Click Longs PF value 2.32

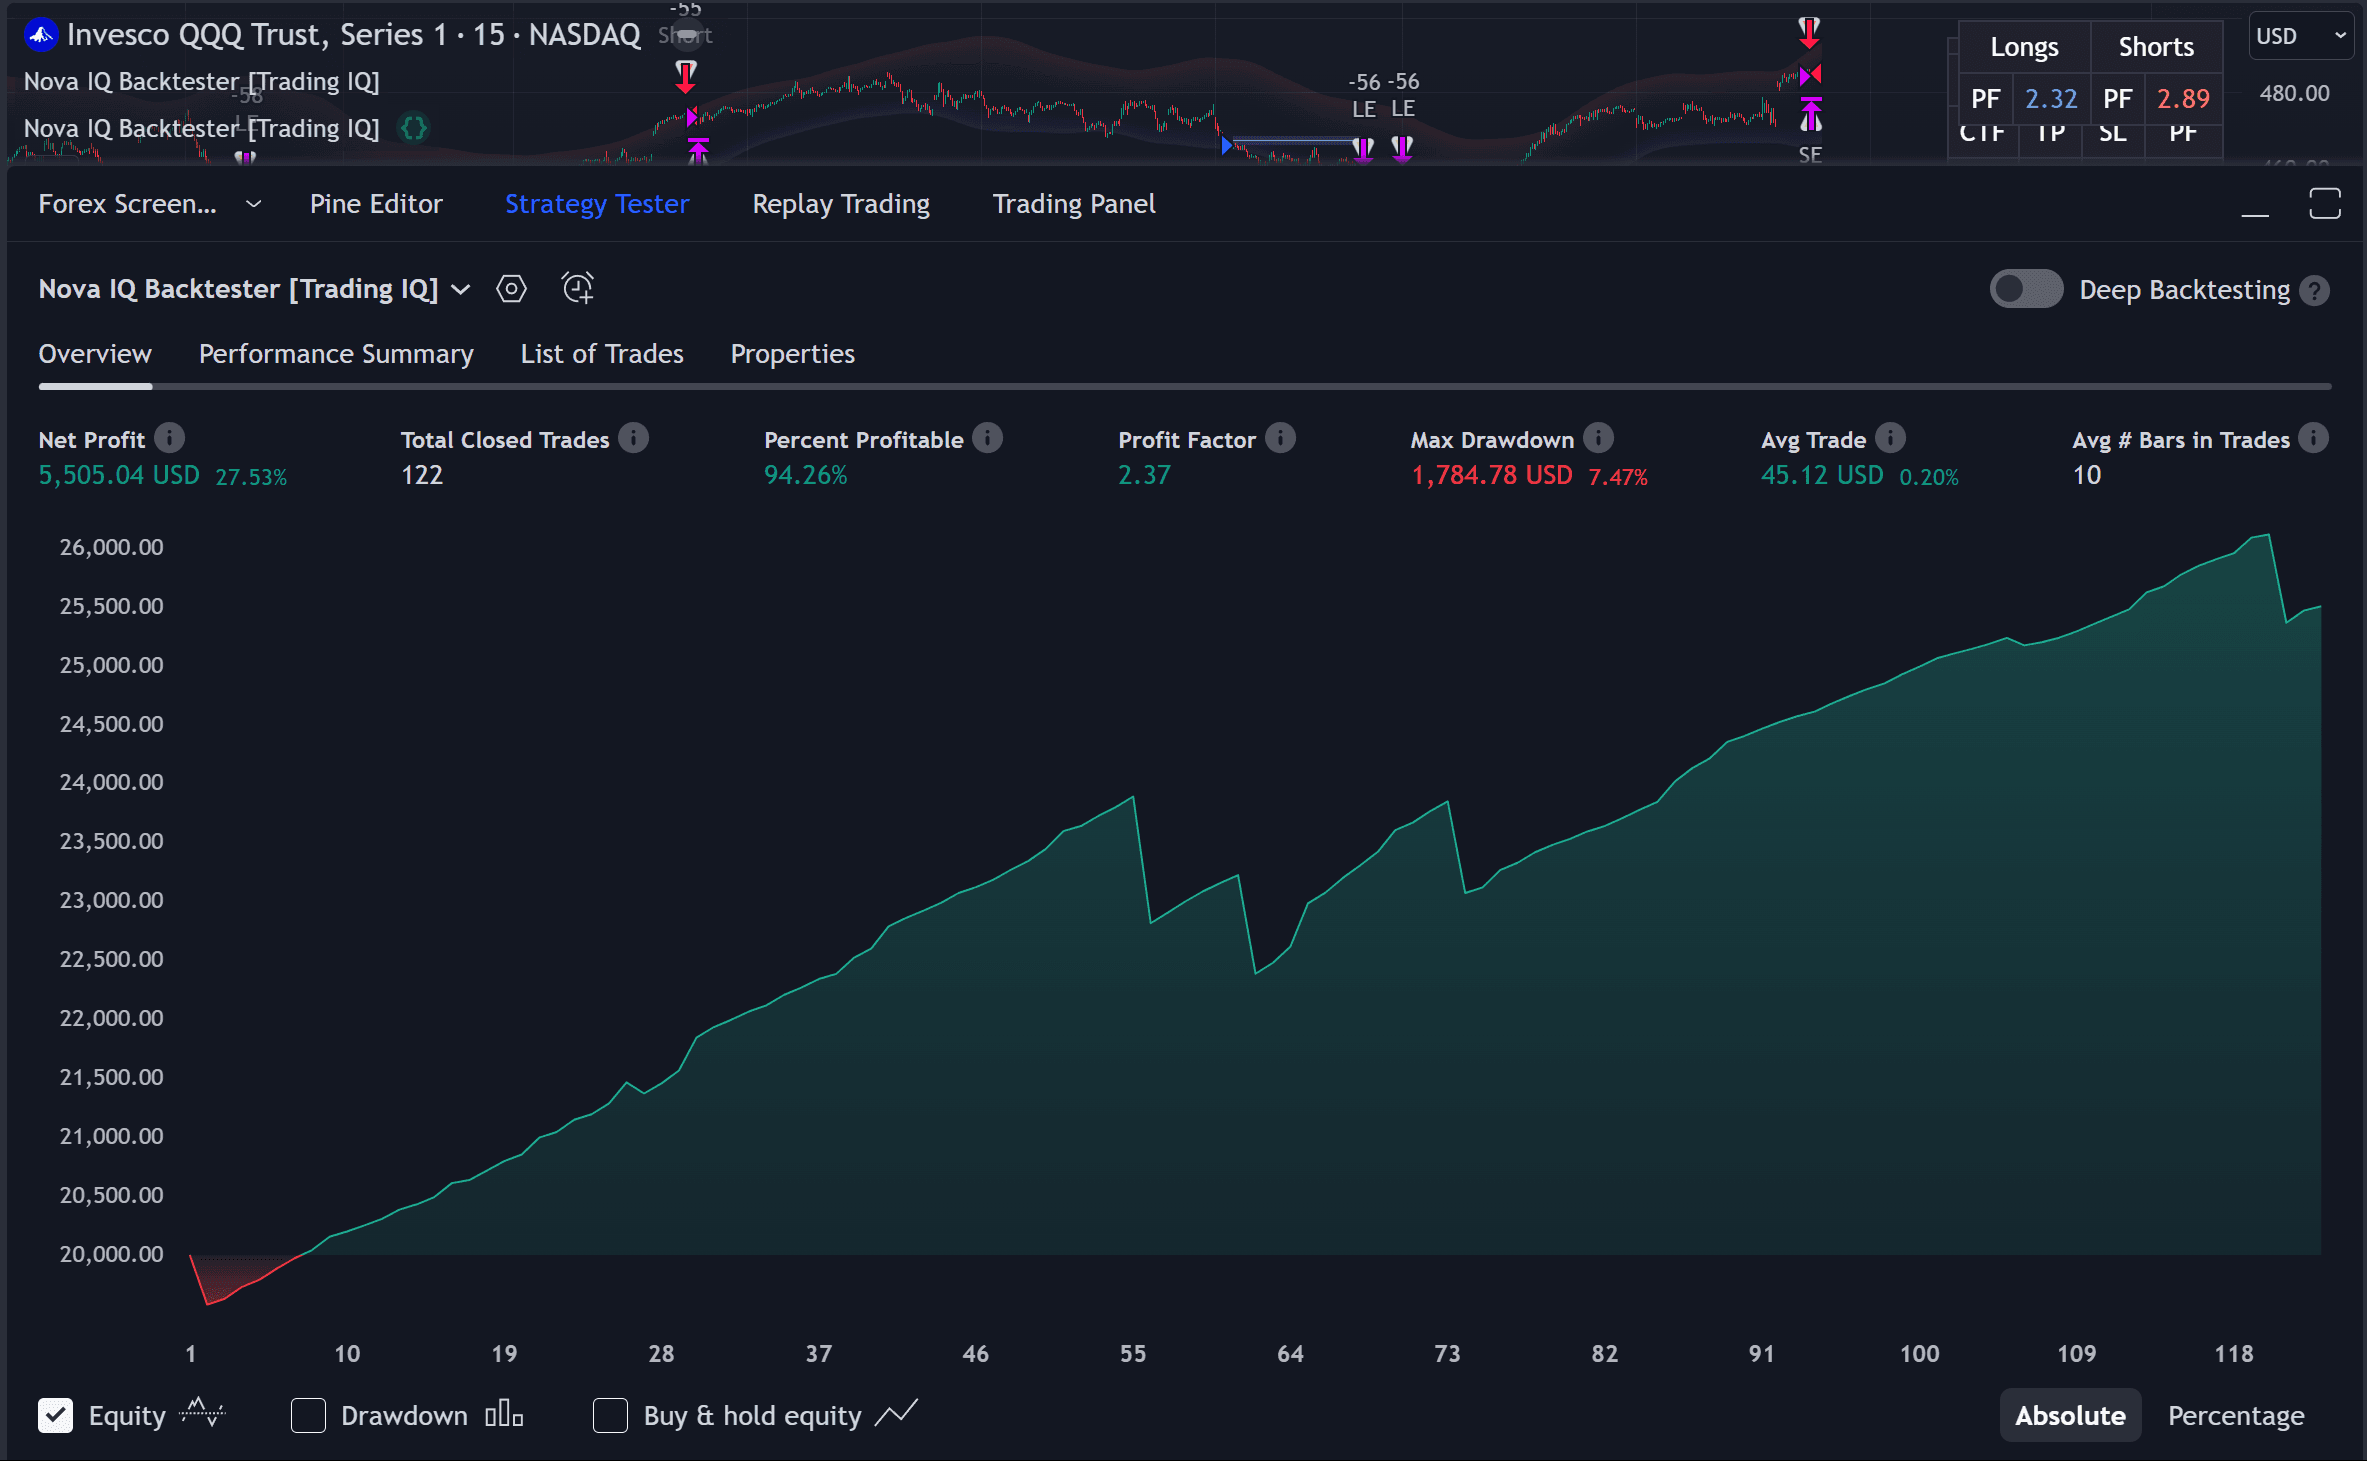(x=2051, y=99)
